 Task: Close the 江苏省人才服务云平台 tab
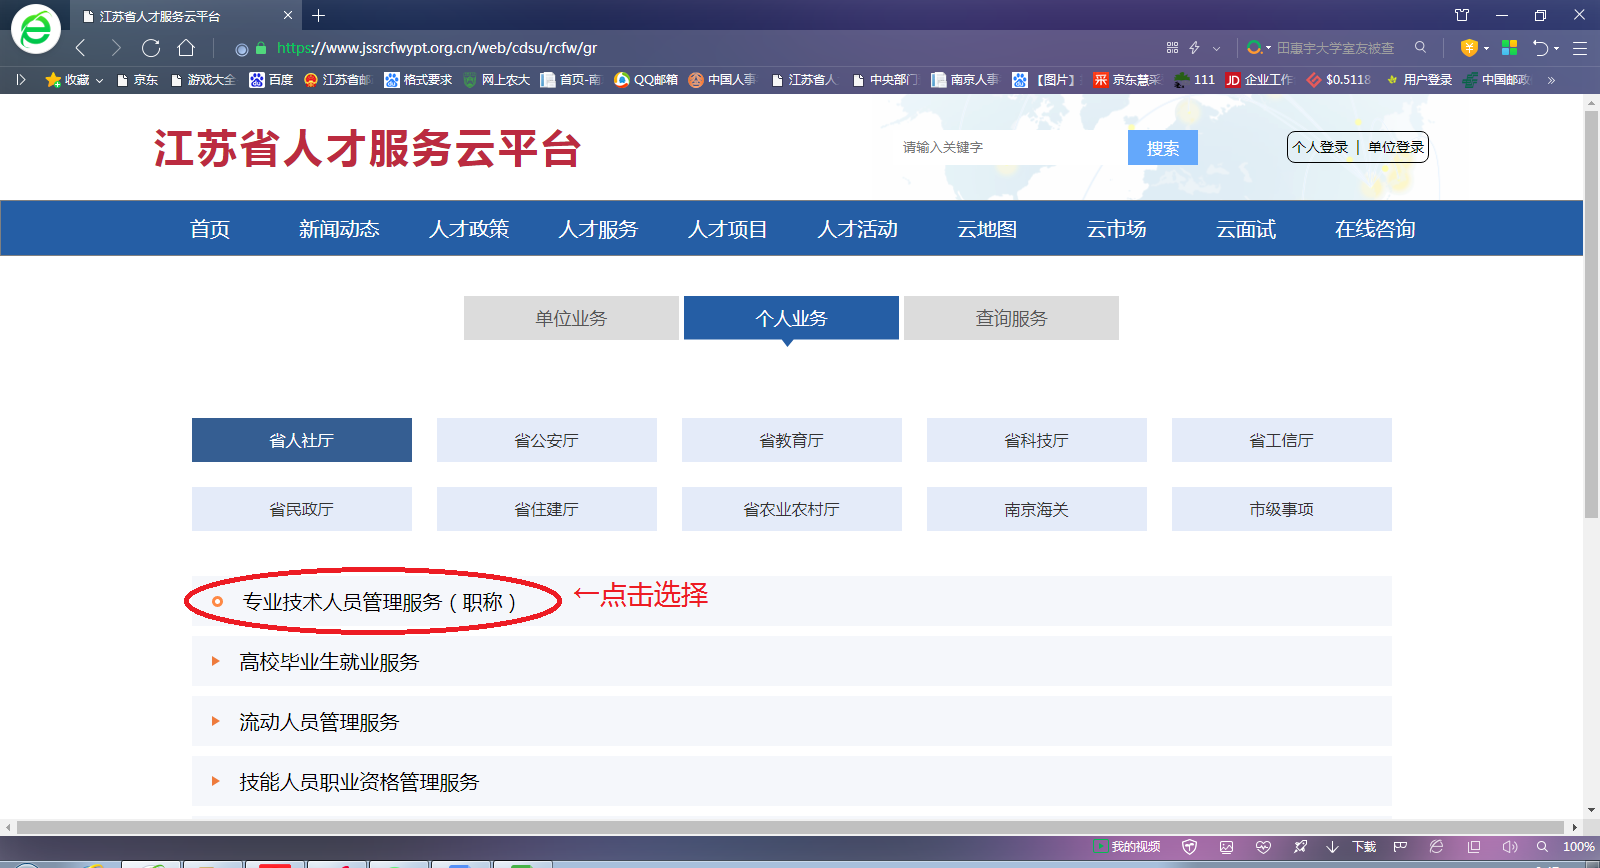pyautogui.click(x=288, y=16)
